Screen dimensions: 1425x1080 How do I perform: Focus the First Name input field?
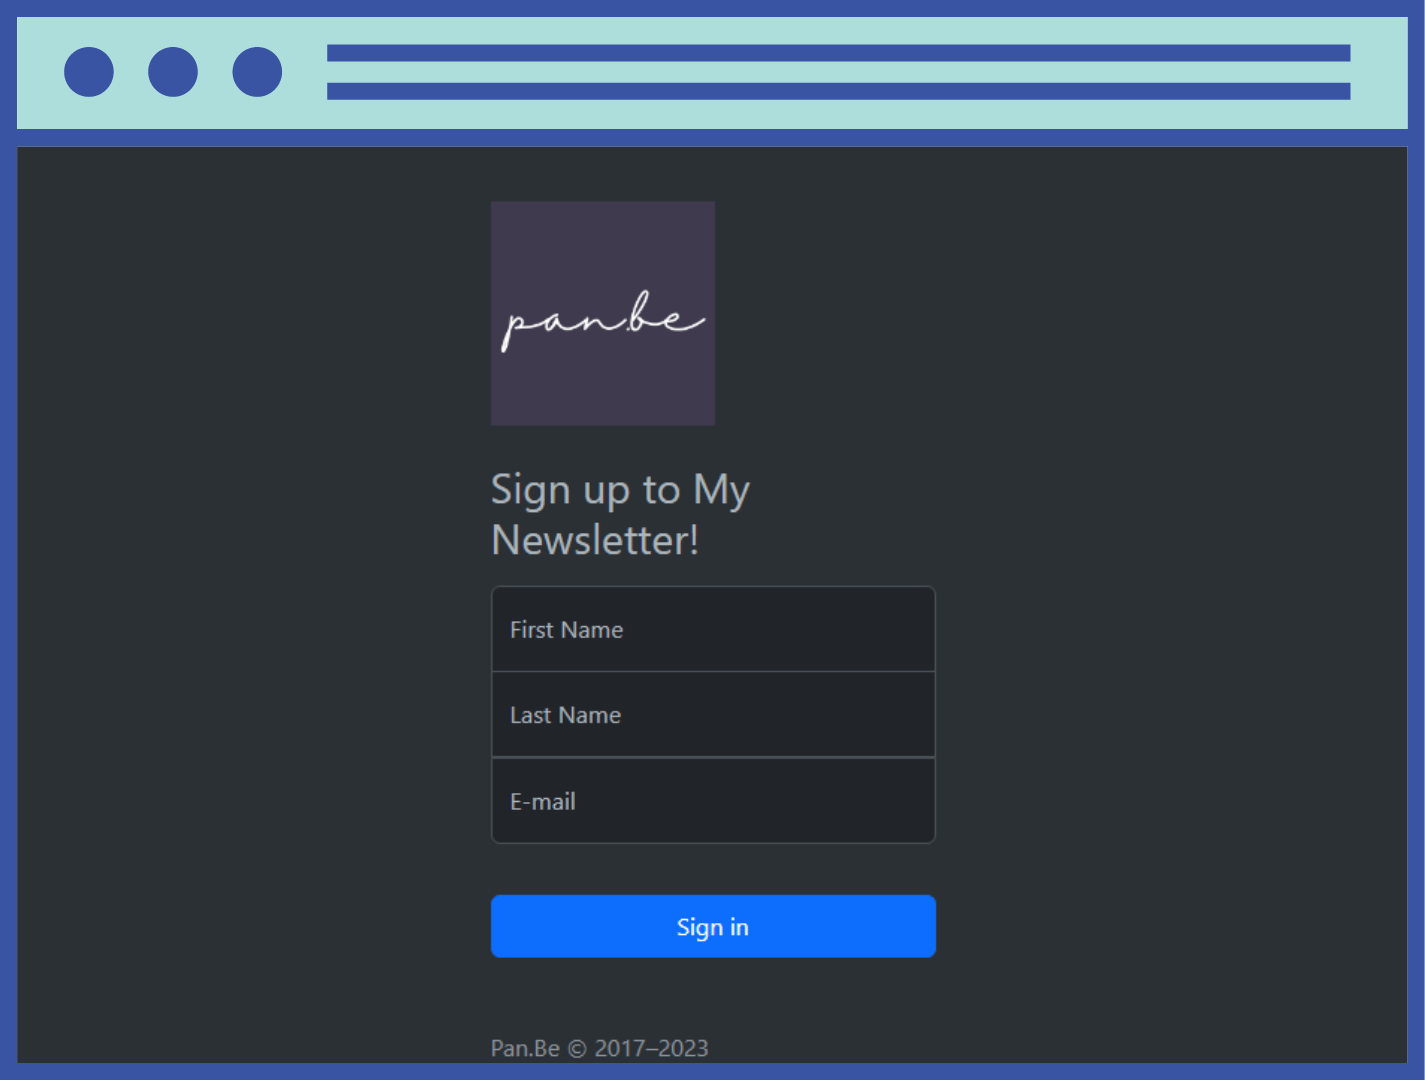(x=713, y=629)
